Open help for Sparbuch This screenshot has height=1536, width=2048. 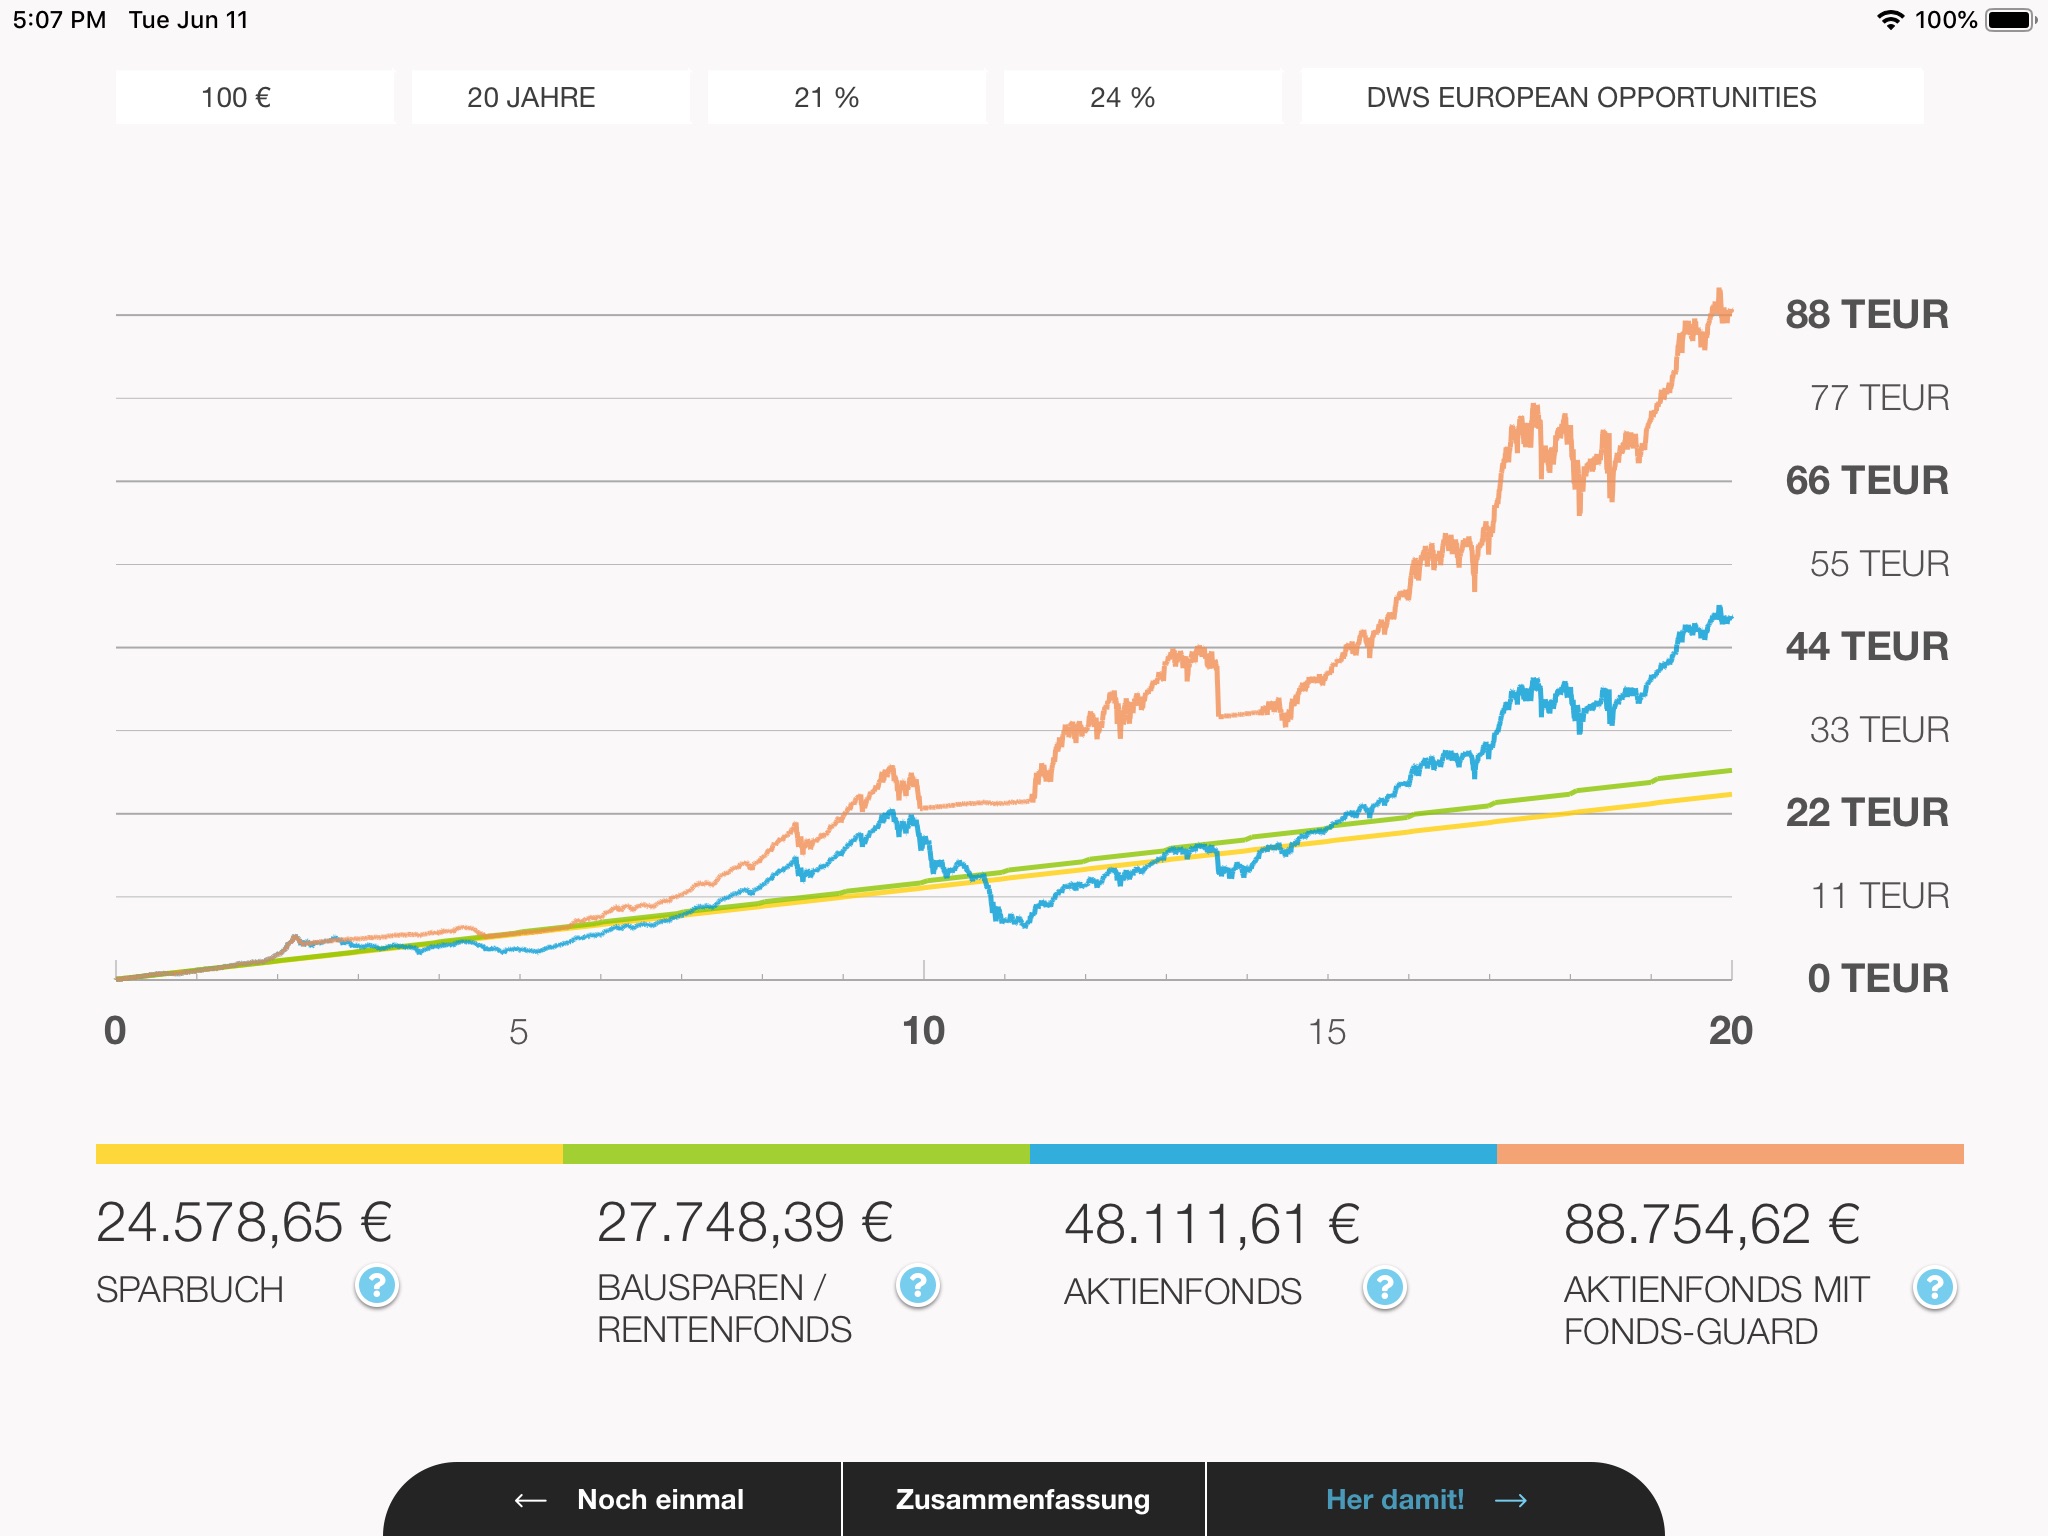point(377,1286)
